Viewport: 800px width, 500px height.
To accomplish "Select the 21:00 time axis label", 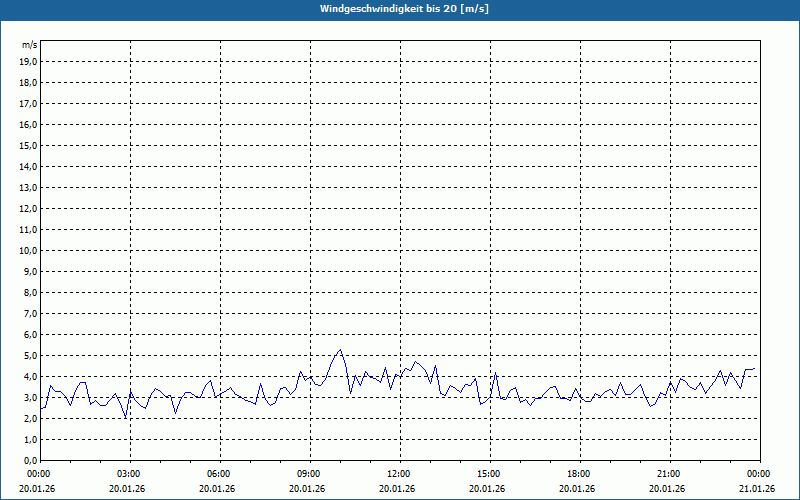I will 668,474.
